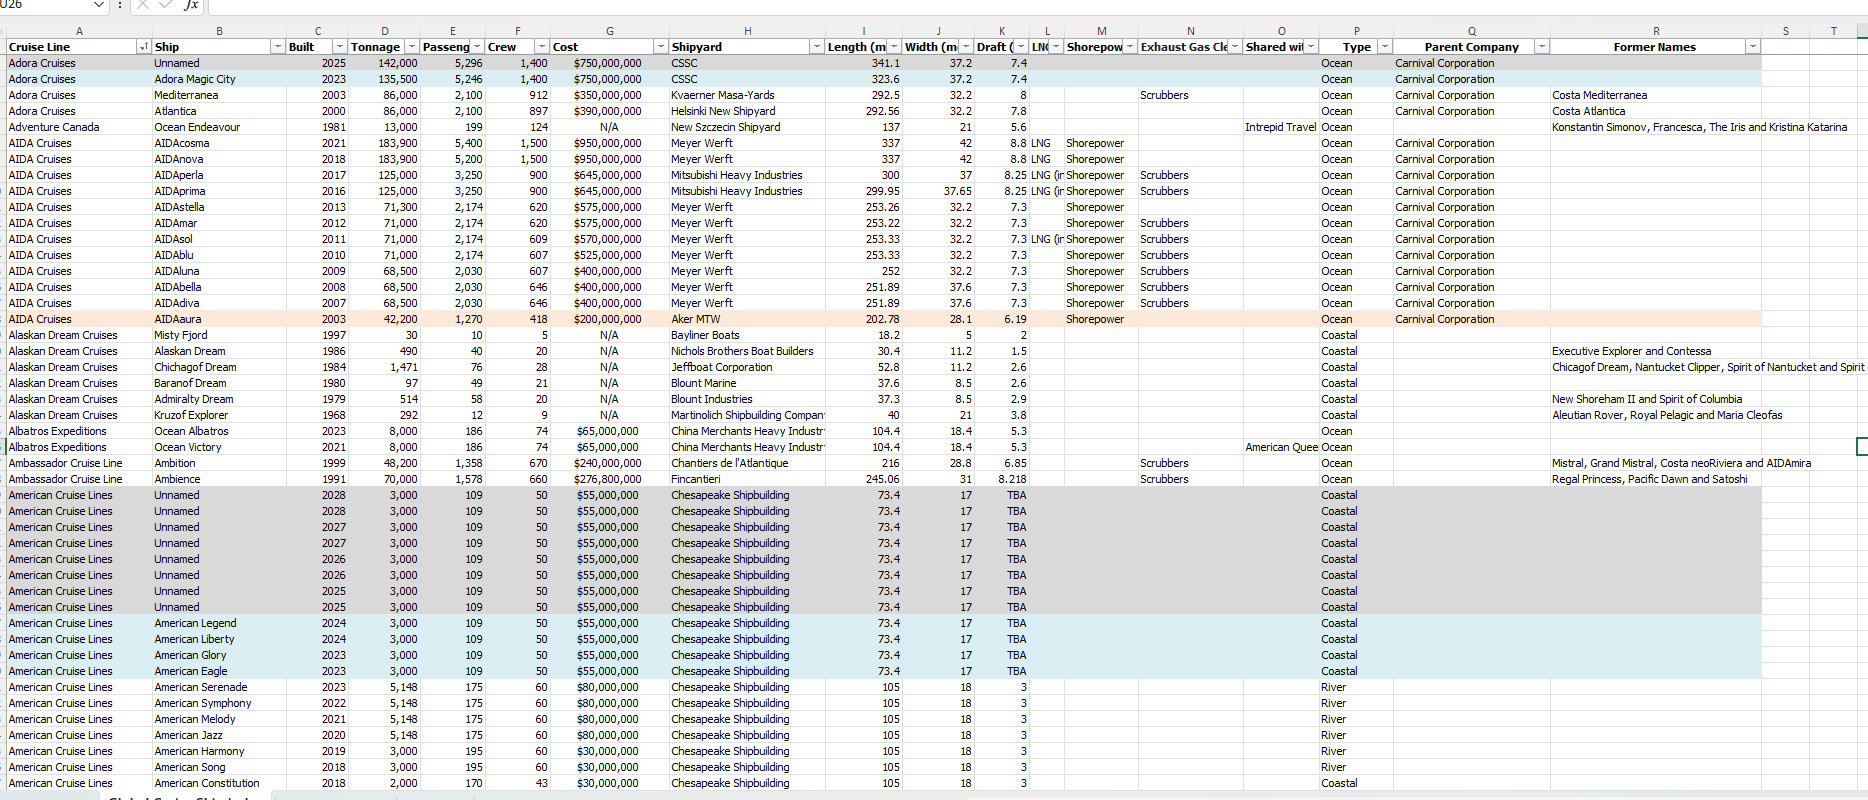The height and width of the screenshot is (800, 1868).
Task: Open the Shared with column filter dropdown
Action: click(1311, 47)
